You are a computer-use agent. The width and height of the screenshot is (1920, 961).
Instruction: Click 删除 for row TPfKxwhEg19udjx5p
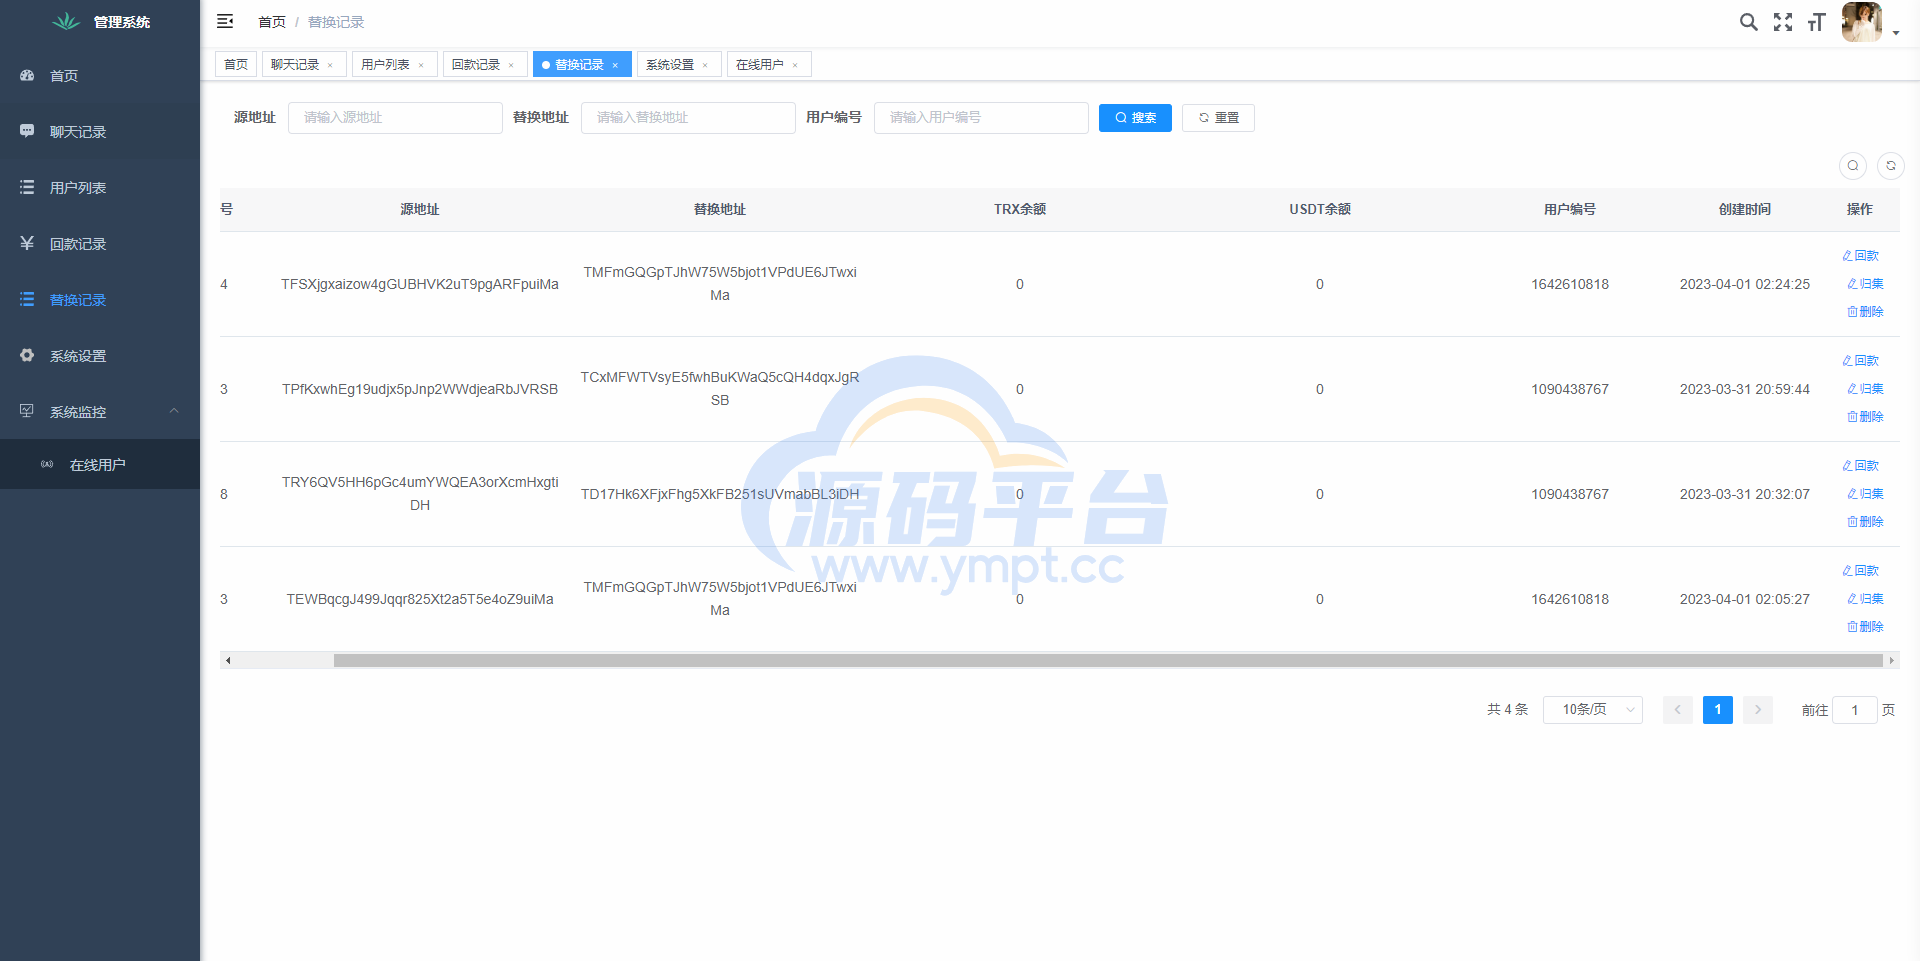point(1865,417)
